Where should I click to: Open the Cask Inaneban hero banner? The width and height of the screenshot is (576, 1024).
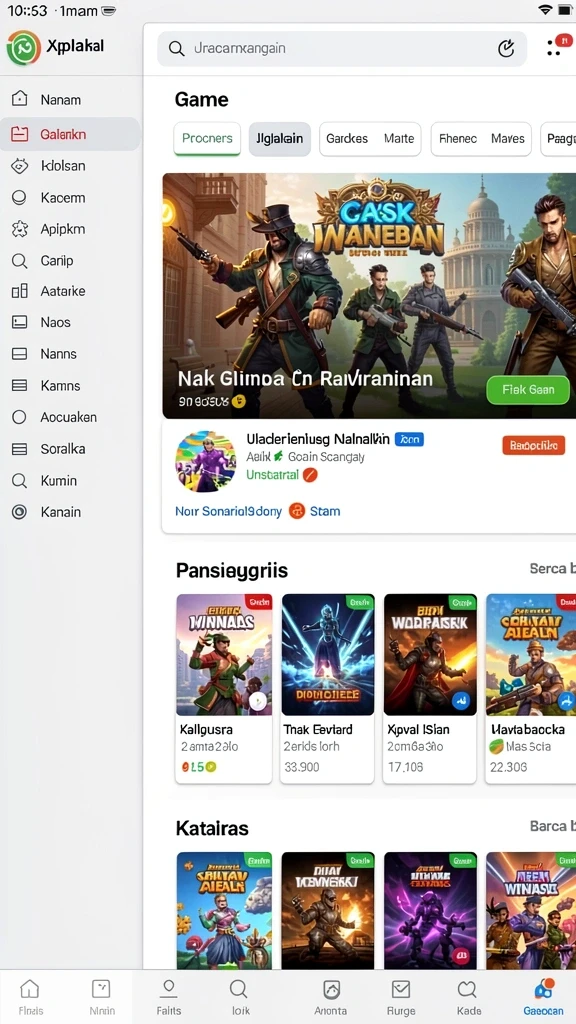point(369,295)
